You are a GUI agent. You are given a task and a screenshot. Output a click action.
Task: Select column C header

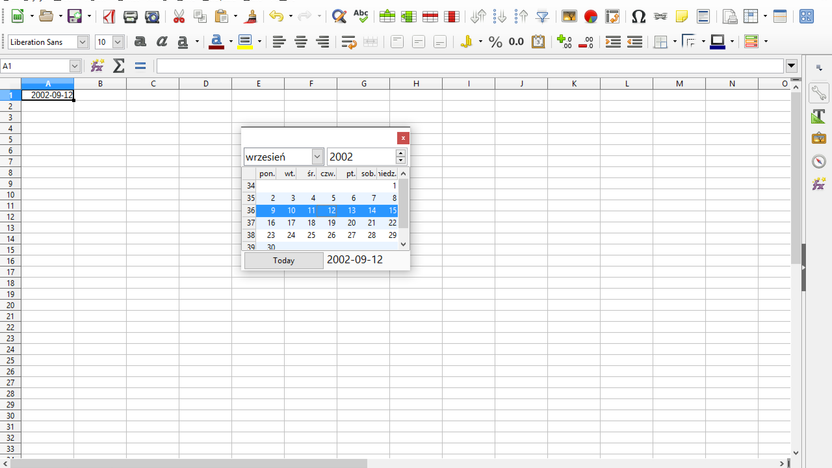click(153, 83)
